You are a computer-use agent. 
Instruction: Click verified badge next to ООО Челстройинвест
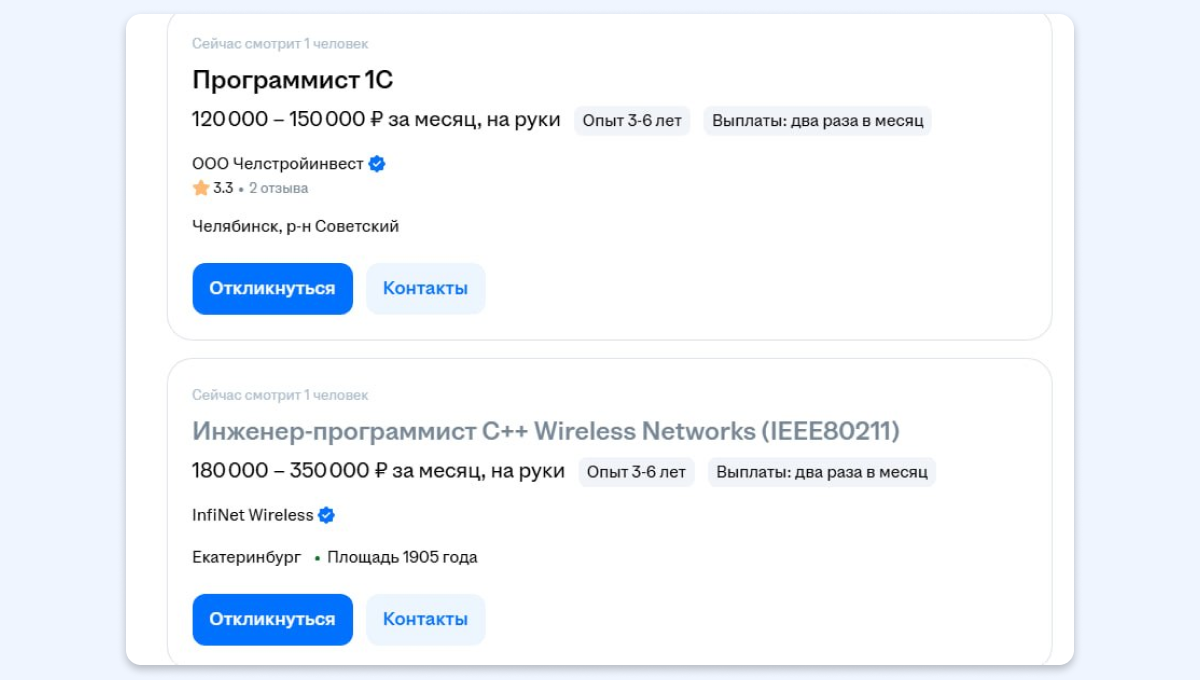(x=377, y=164)
